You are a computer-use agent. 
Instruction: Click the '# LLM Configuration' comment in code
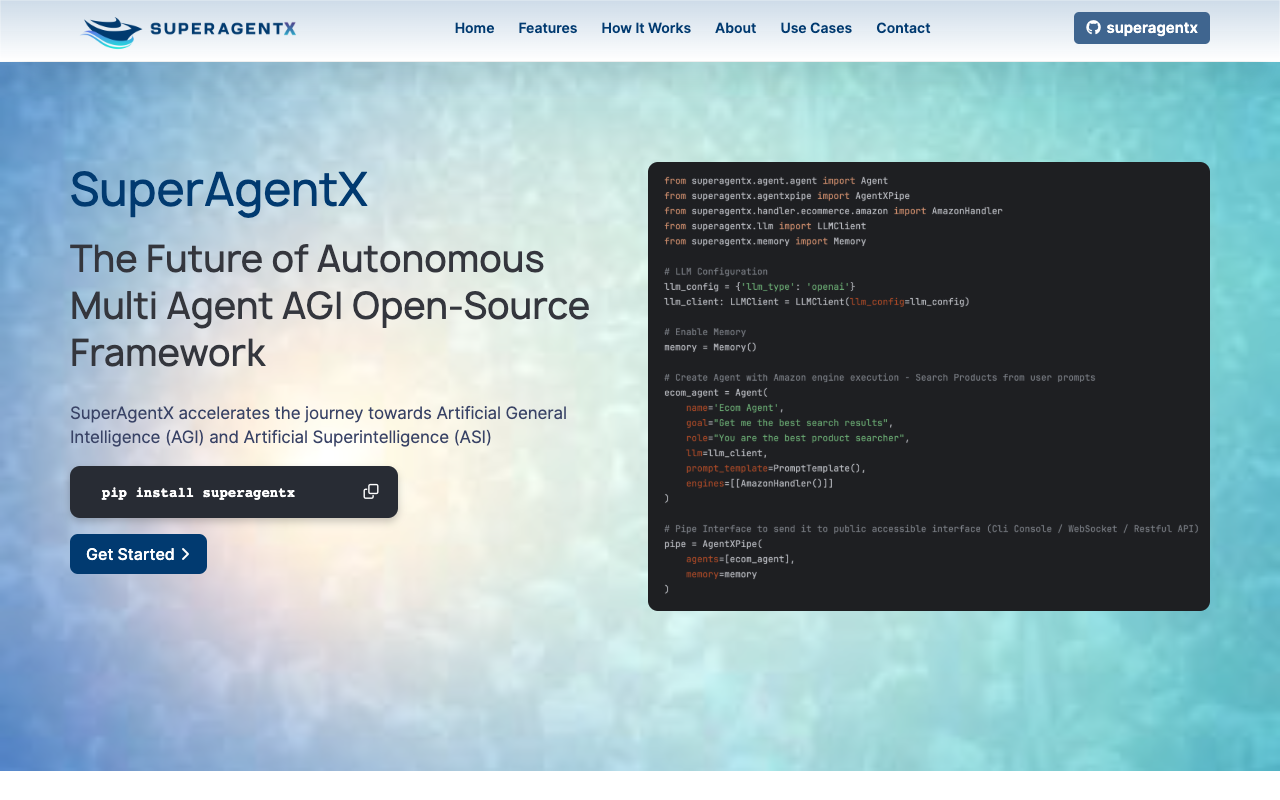[x=716, y=271]
